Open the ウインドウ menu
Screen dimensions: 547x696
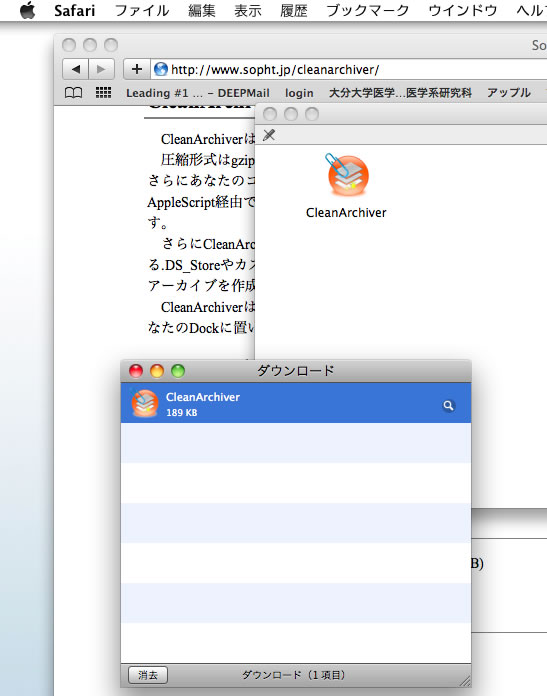click(x=463, y=10)
